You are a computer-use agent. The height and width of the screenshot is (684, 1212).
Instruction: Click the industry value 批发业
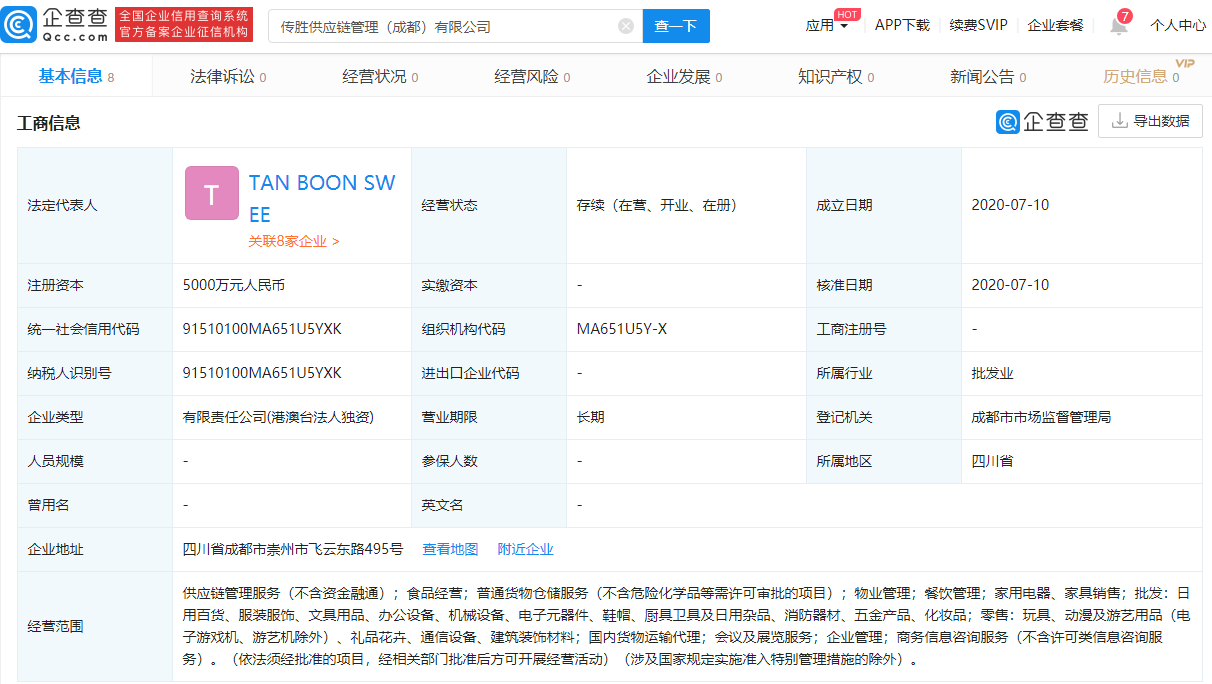click(x=993, y=373)
